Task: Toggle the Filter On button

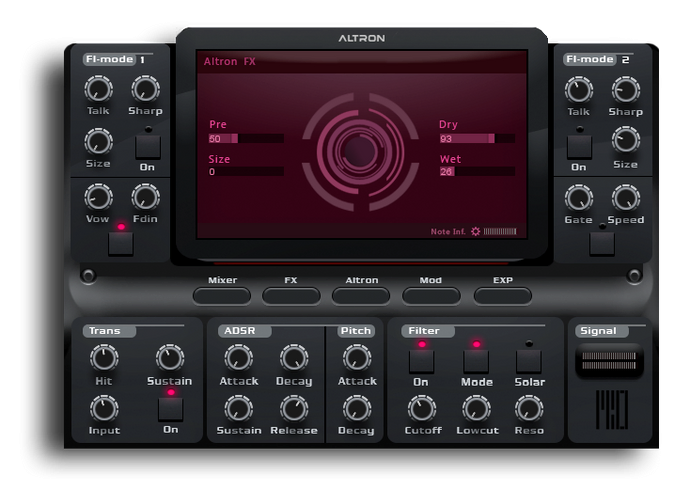Action: pos(422,362)
